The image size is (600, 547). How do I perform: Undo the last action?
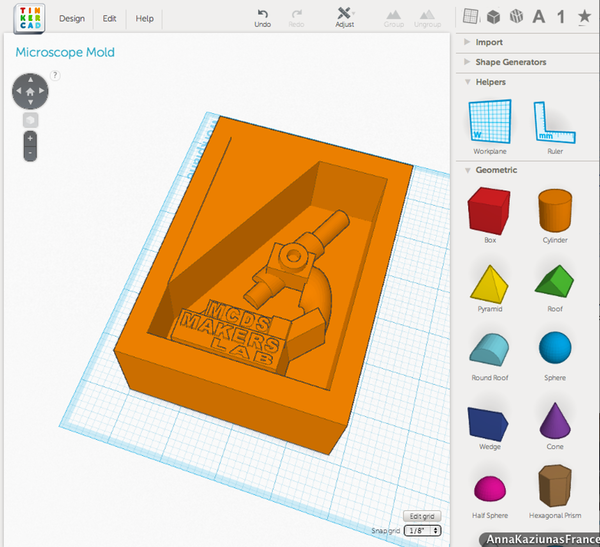[262, 18]
